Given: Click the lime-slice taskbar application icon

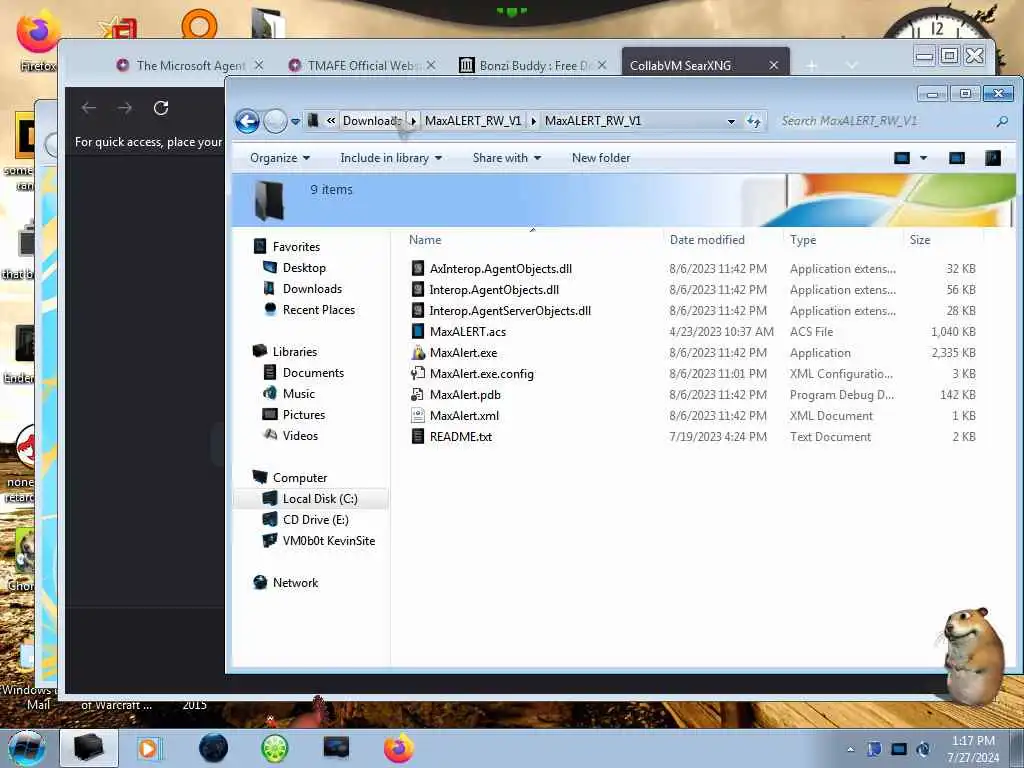Looking at the screenshot, I should (275, 748).
